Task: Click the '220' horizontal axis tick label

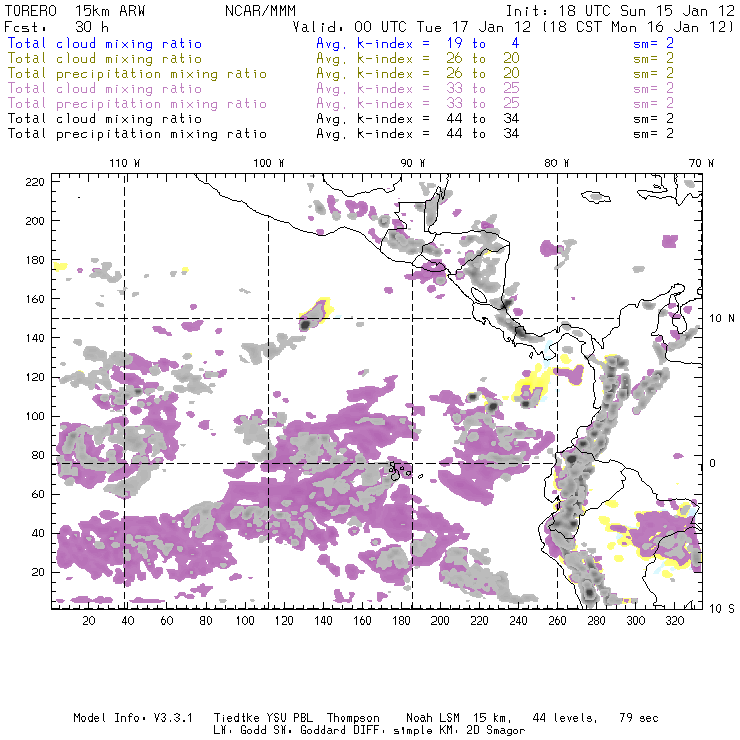Action: (479, 621)
